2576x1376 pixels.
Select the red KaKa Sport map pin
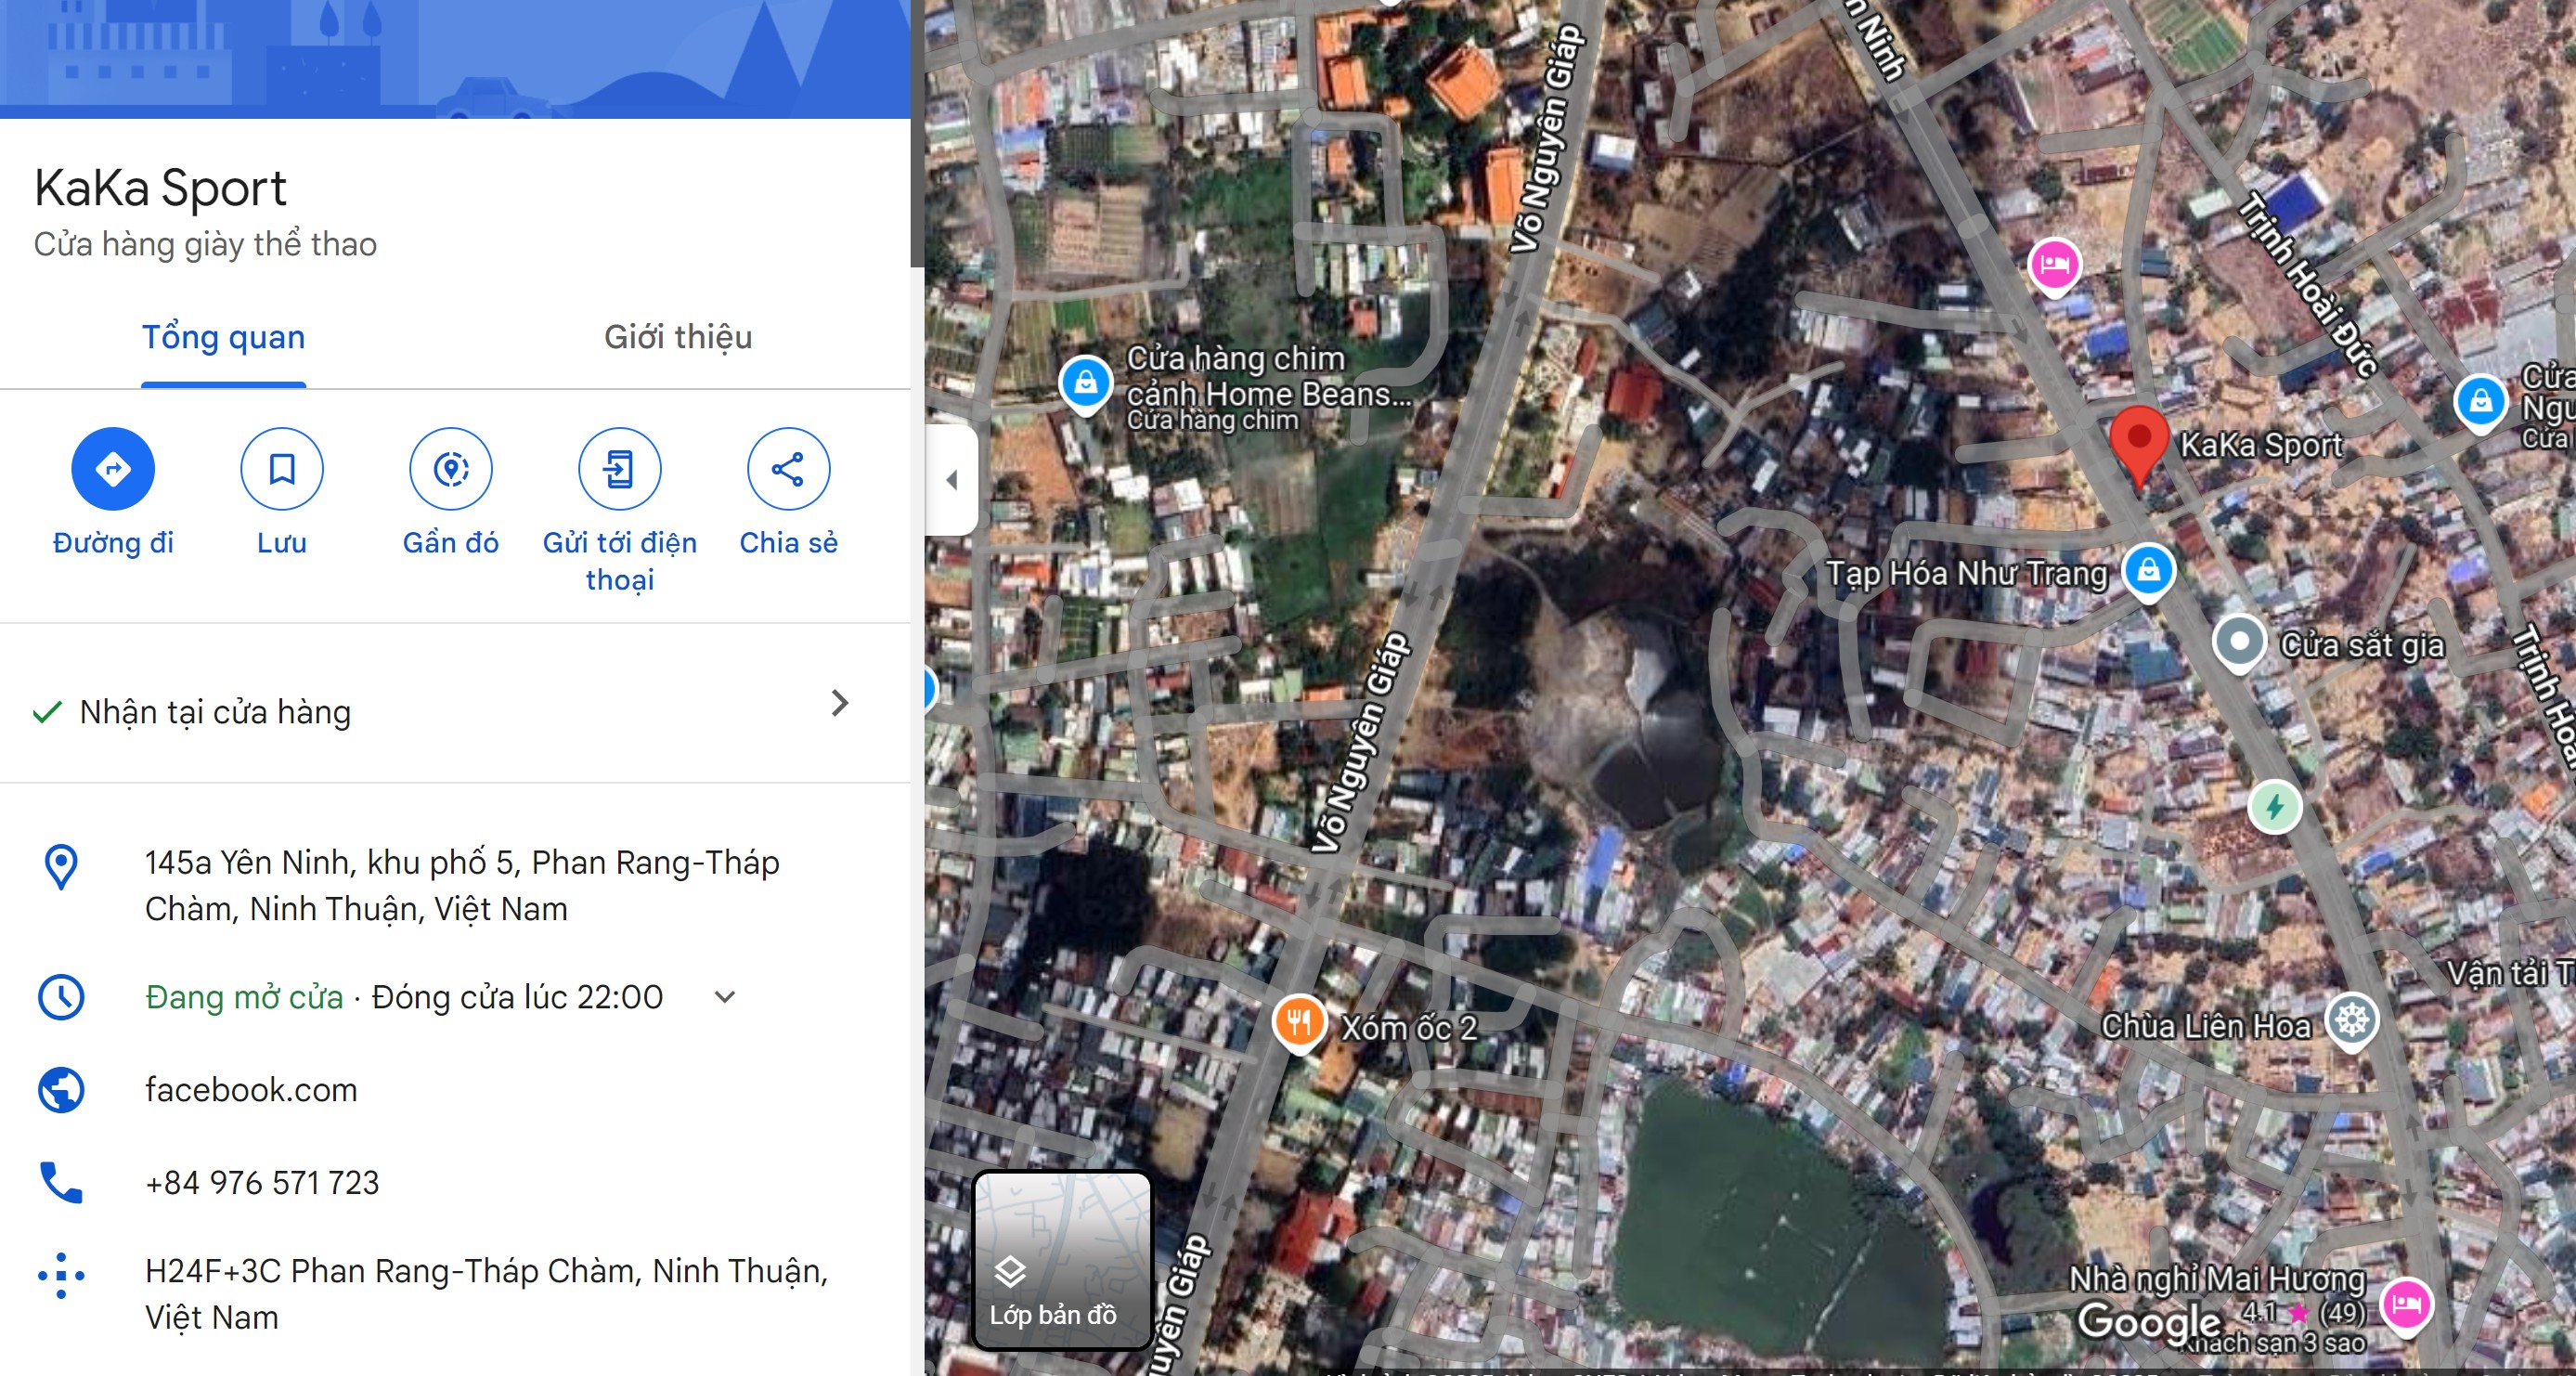coord(2139,447)
